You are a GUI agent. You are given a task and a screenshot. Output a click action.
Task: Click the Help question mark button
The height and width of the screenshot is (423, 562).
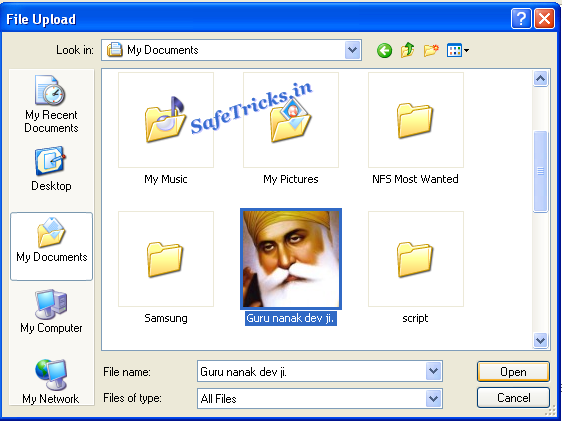point(521,19)
